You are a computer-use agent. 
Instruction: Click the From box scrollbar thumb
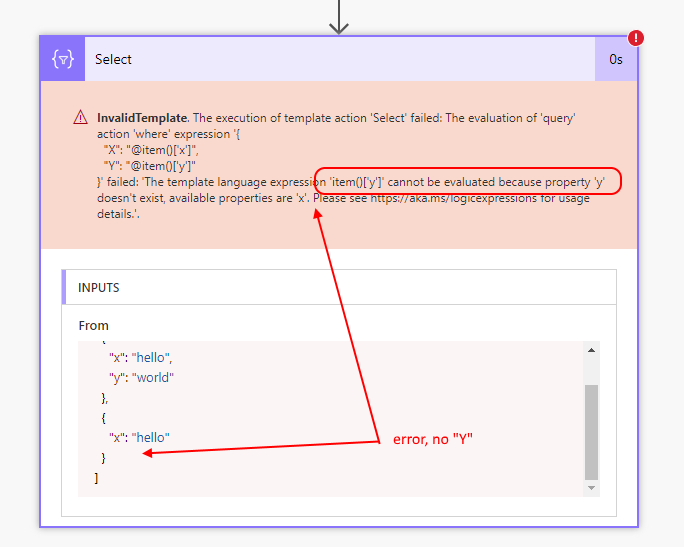pos(591,430)
